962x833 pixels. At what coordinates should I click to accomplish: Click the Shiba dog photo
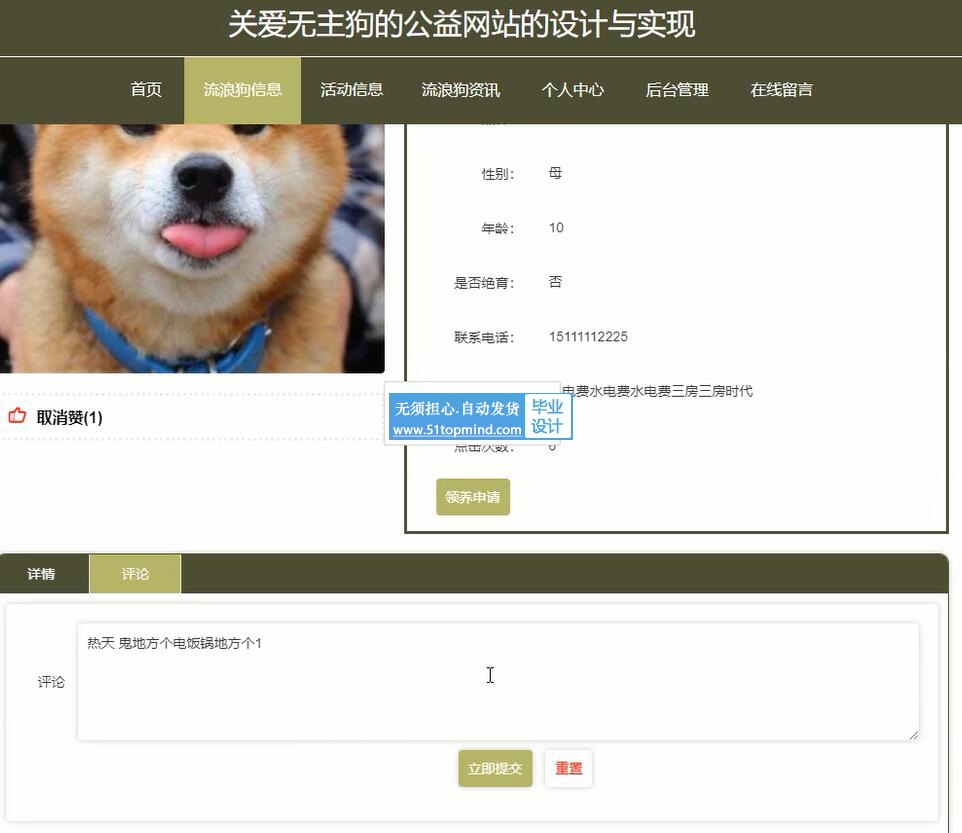[x=192, y=248]
